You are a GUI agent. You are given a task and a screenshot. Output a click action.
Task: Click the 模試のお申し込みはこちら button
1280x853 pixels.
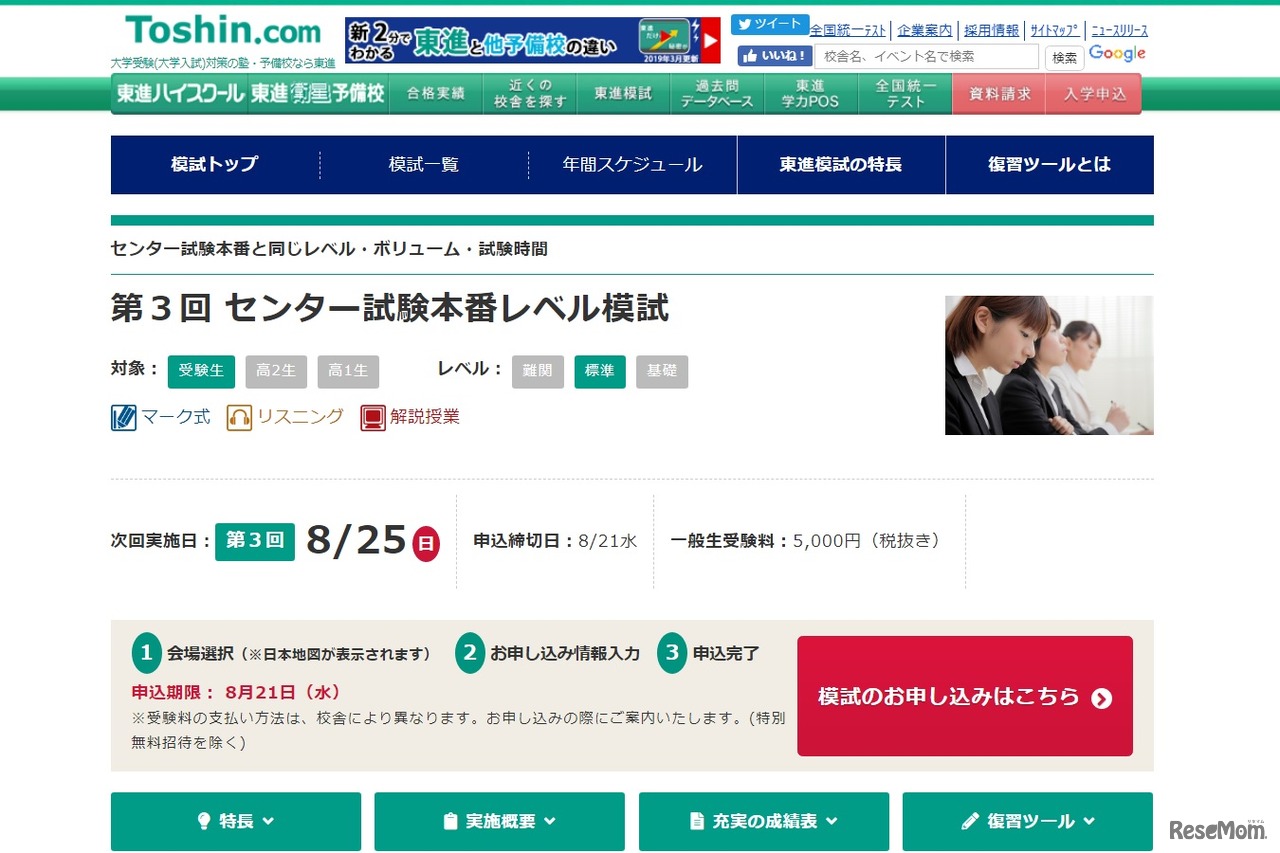pos(964,695)
